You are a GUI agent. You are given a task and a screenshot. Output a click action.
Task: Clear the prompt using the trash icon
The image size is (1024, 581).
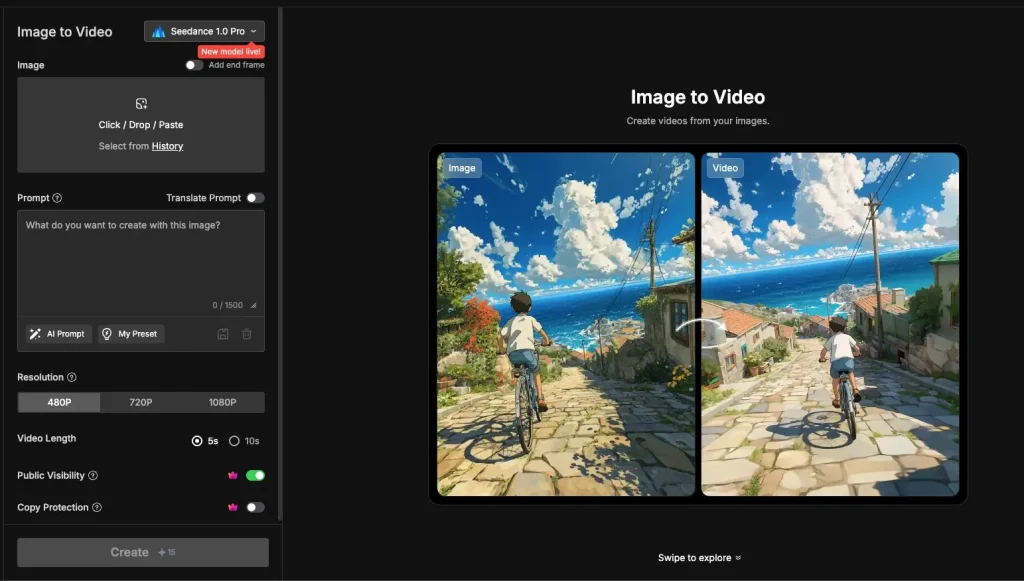point(246,333)
